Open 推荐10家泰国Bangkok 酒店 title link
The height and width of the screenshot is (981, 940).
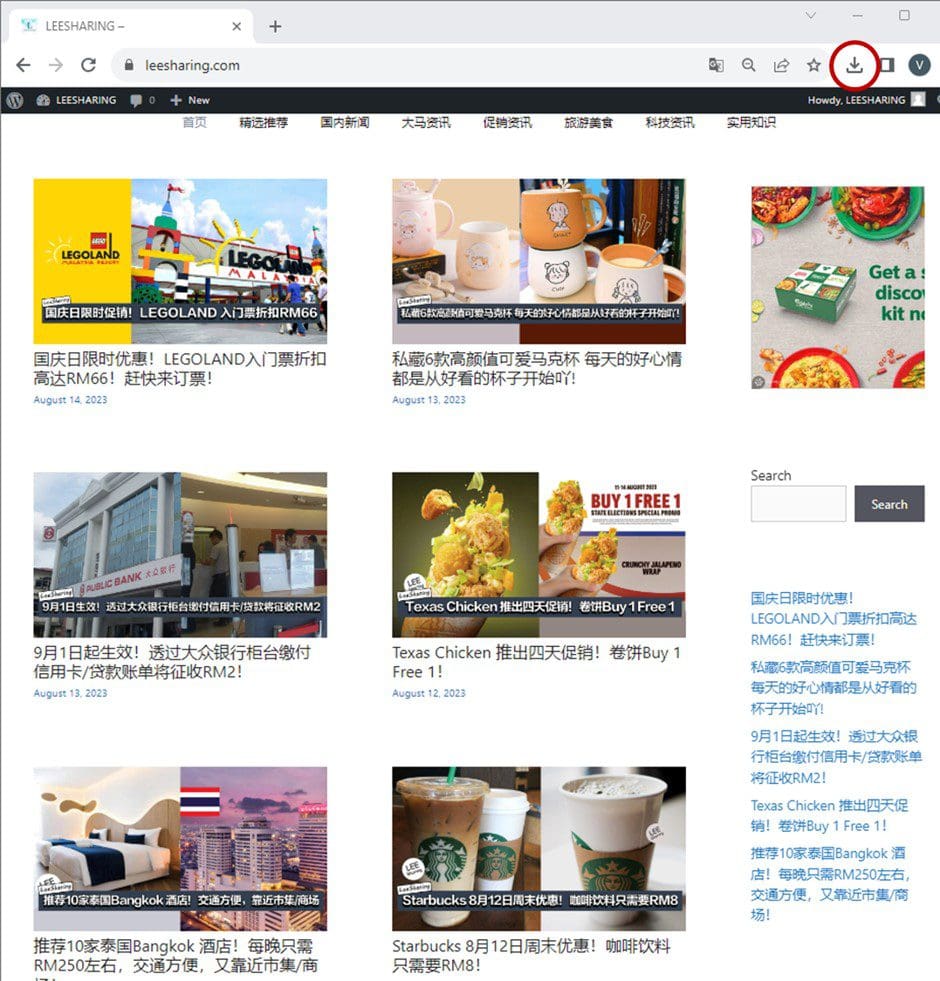pyautogui.click(x=176, y=958)
